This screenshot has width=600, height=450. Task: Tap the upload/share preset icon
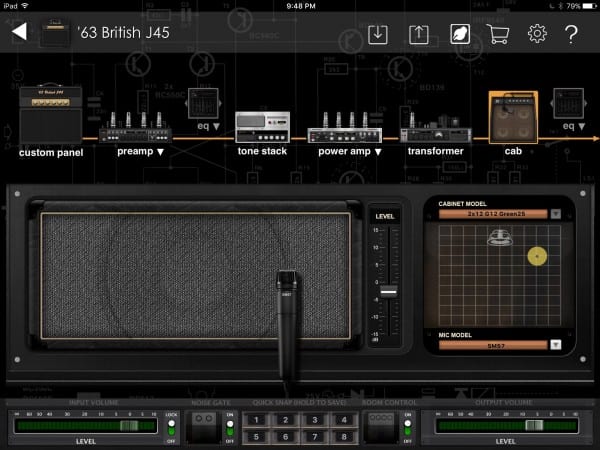pos(419,34)
